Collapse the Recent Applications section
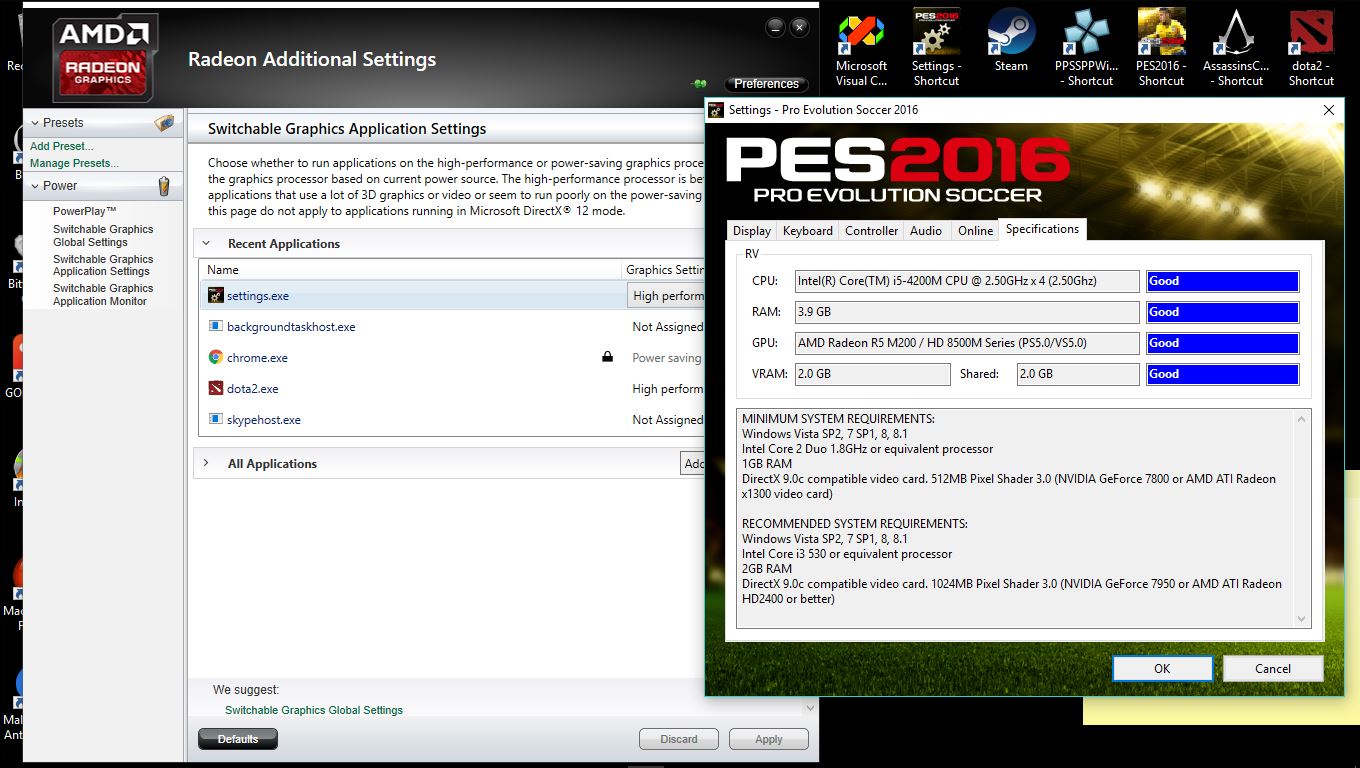 pos(207,243)
